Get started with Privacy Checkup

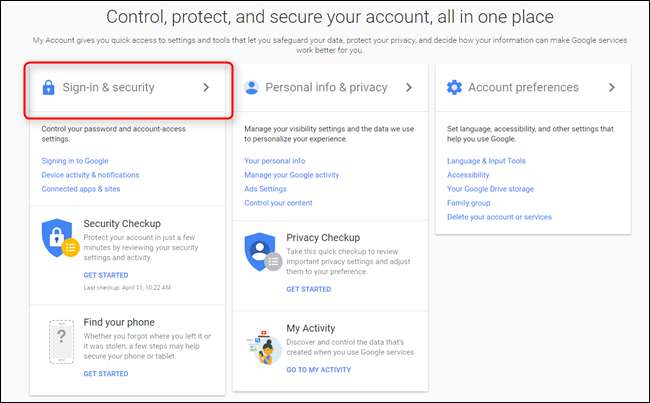(308, 289)
